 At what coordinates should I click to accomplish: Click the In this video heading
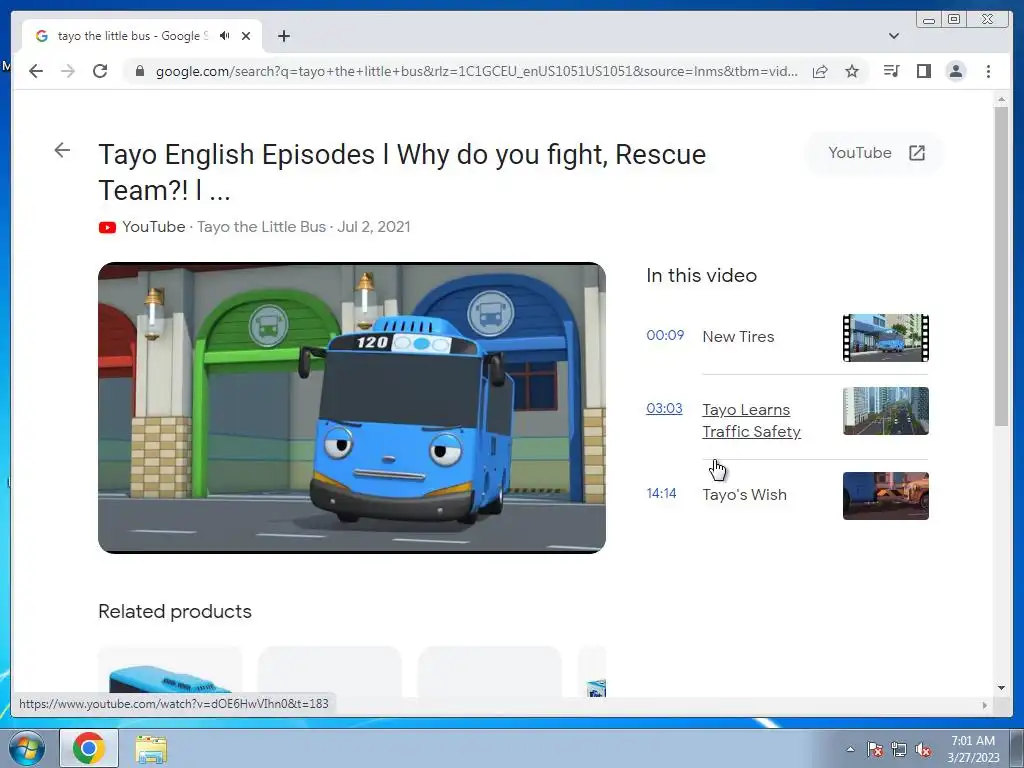701,276
